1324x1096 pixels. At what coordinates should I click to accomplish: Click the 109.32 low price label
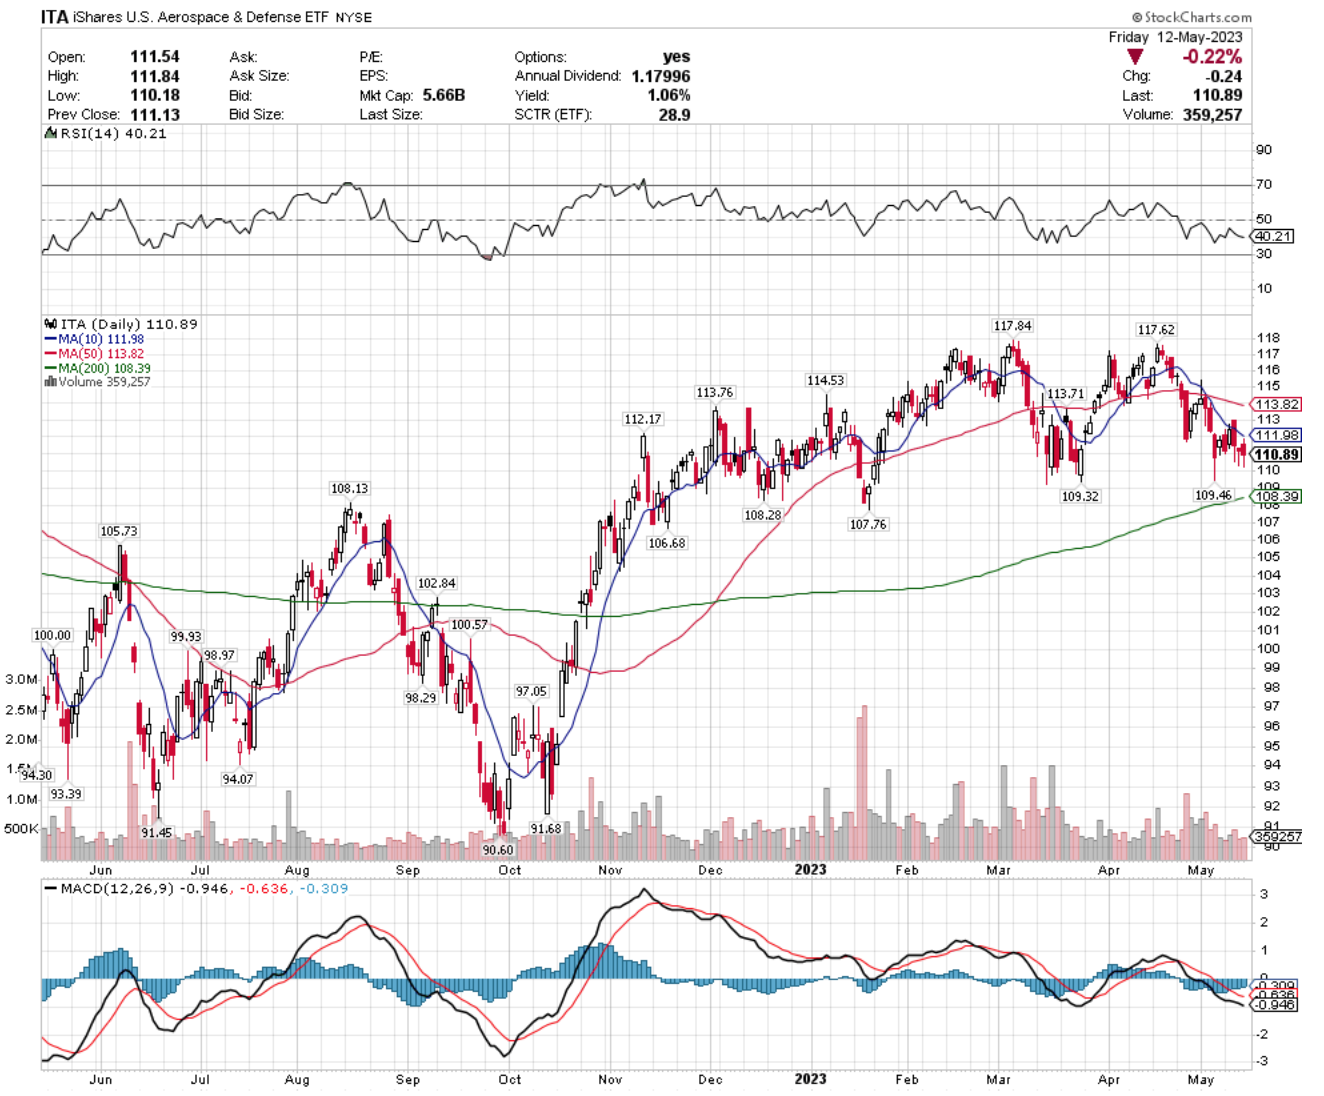tap(1080, 496)
